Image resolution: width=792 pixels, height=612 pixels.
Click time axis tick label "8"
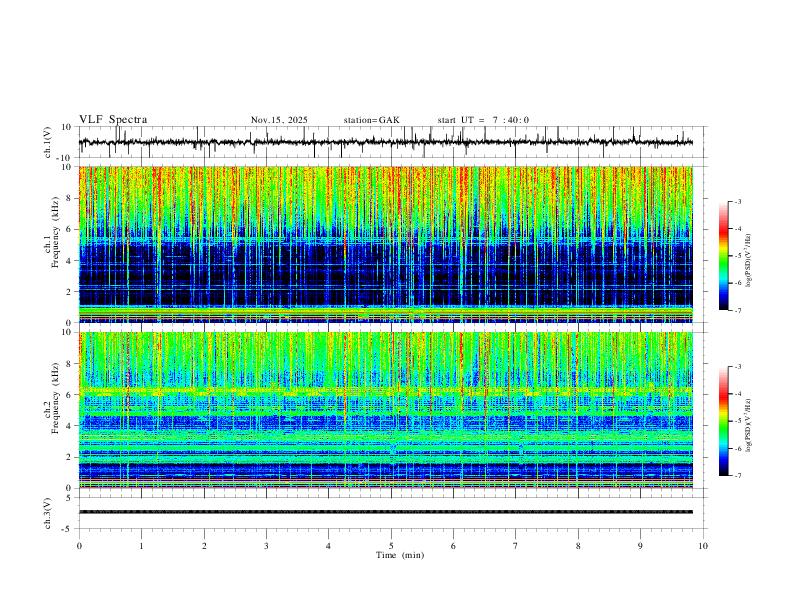point(578,546)
